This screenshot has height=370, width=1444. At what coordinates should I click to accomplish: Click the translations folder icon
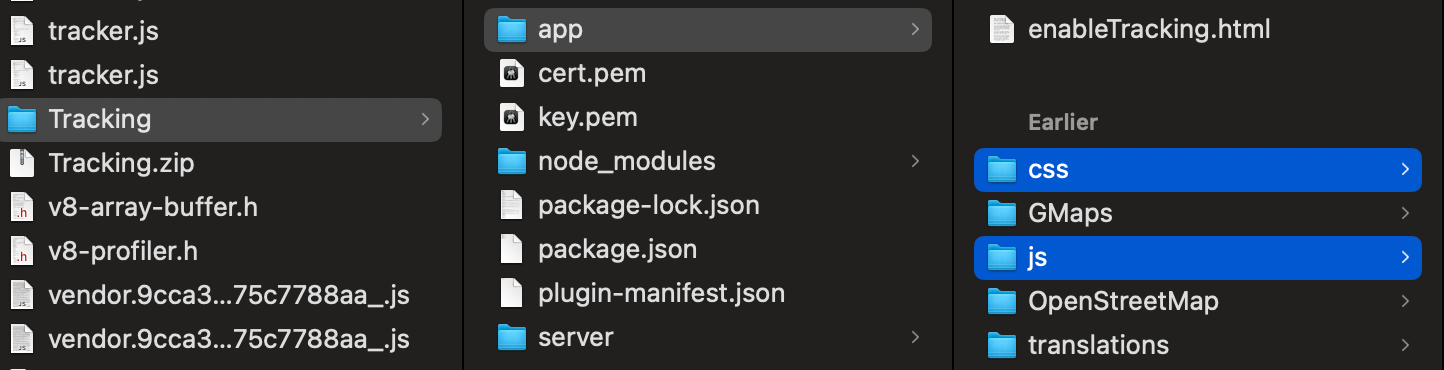tap(1002, 345)
